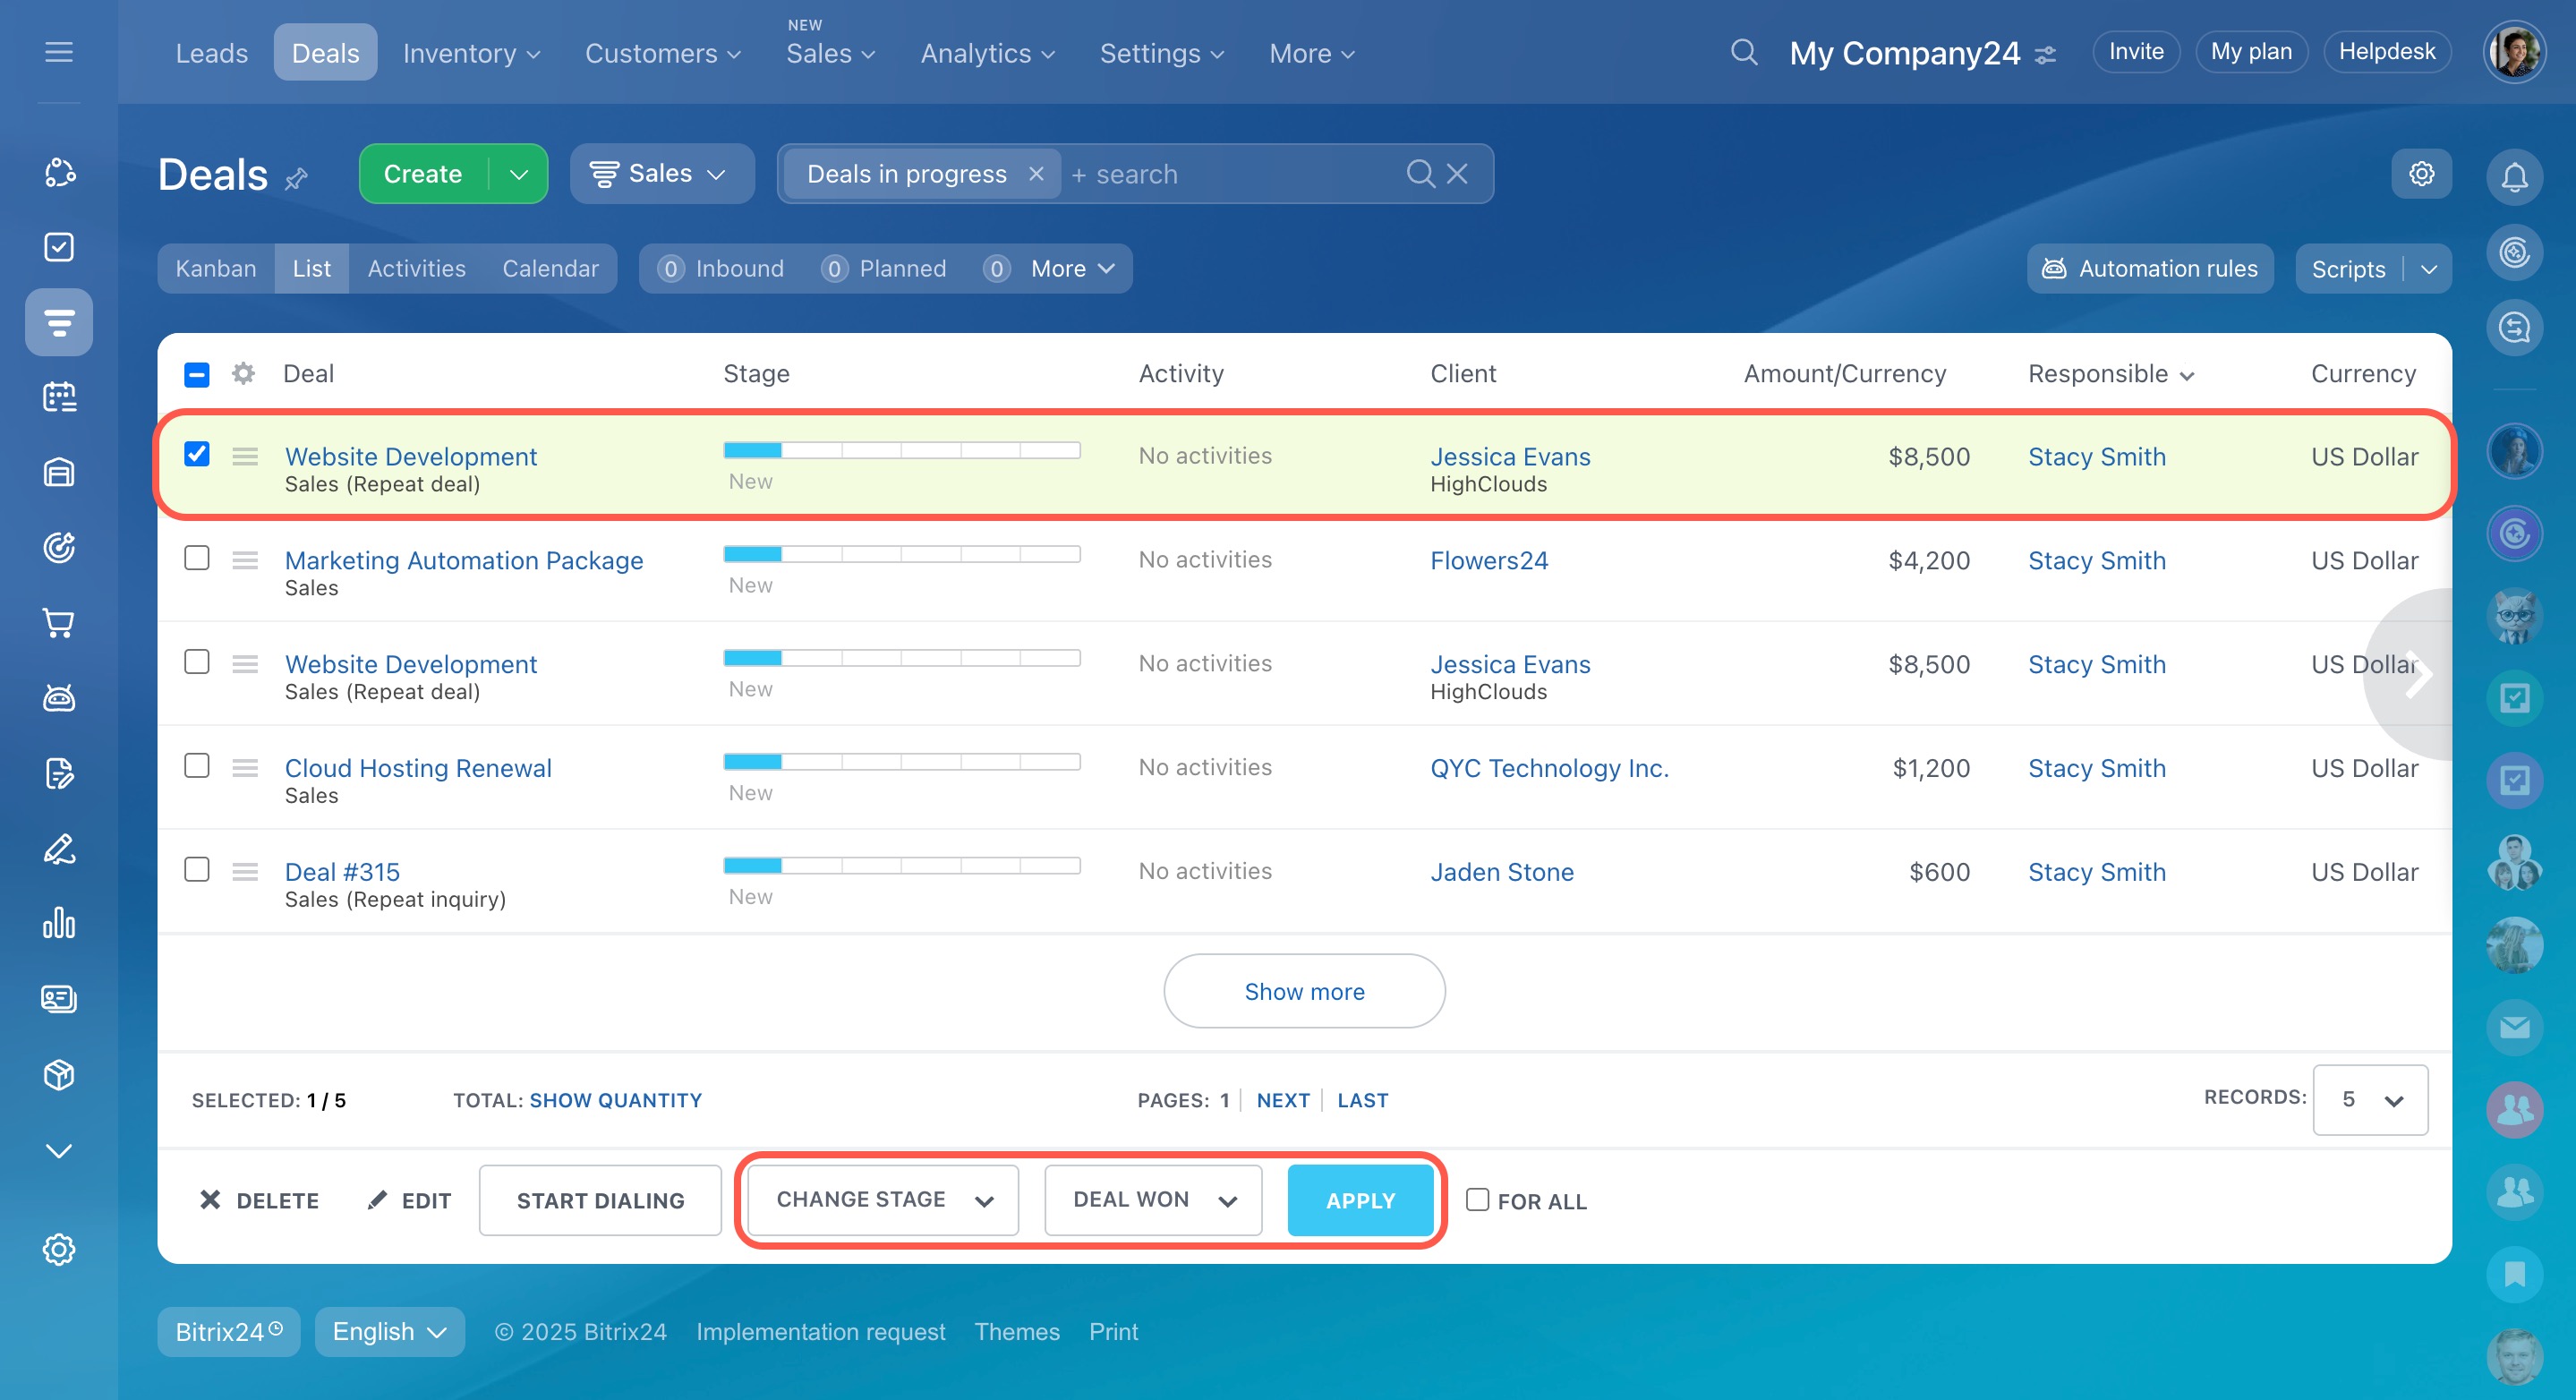The width and height of the screenshot is (2576, 1400).
Task: Select the Deal #315 row checkbox
Action: pyautogui.click(x=197, y=869)
